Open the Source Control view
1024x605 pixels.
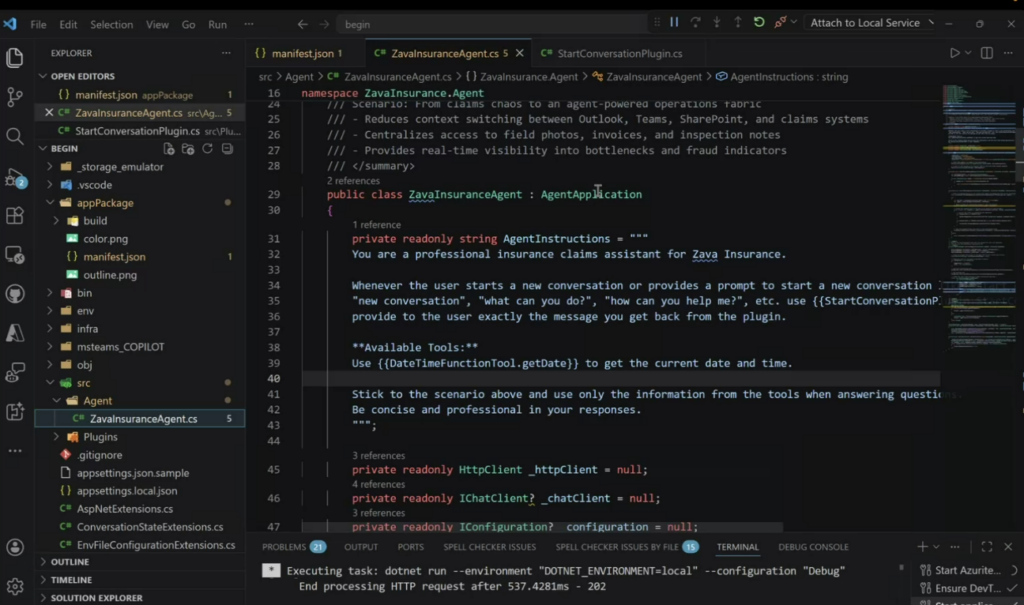15,97
